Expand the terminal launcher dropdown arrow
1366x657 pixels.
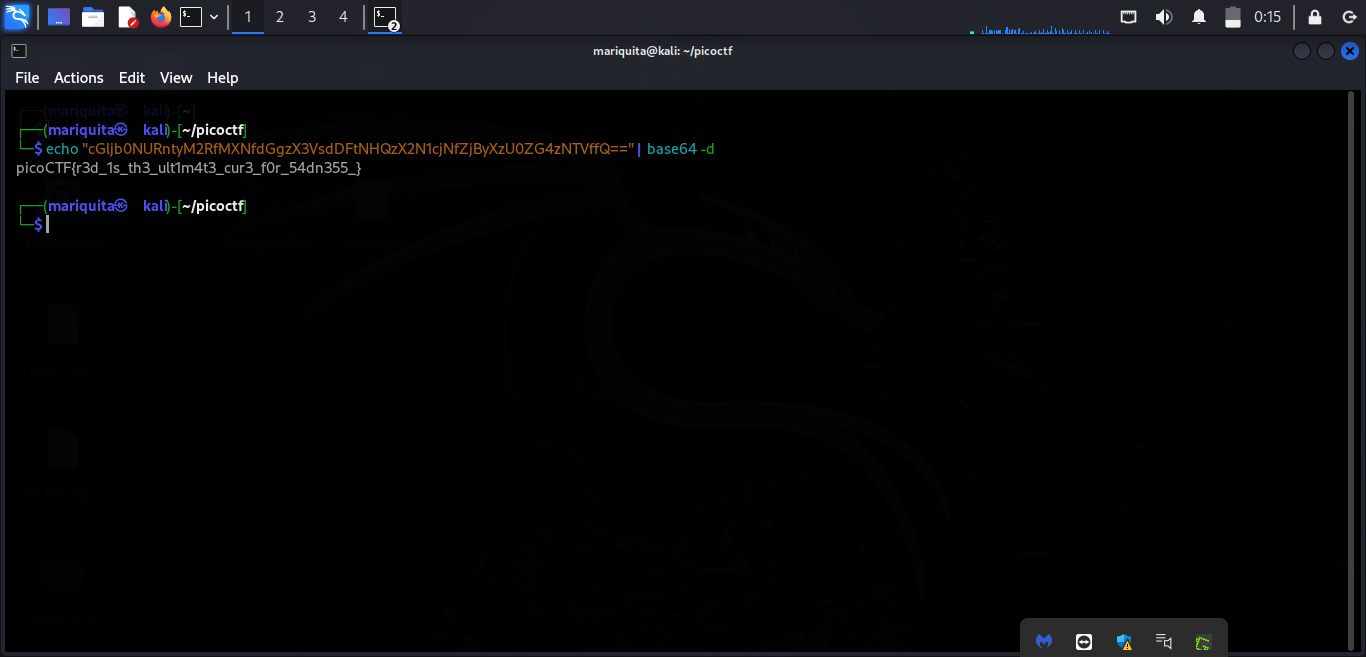click(x=214, y=17)
